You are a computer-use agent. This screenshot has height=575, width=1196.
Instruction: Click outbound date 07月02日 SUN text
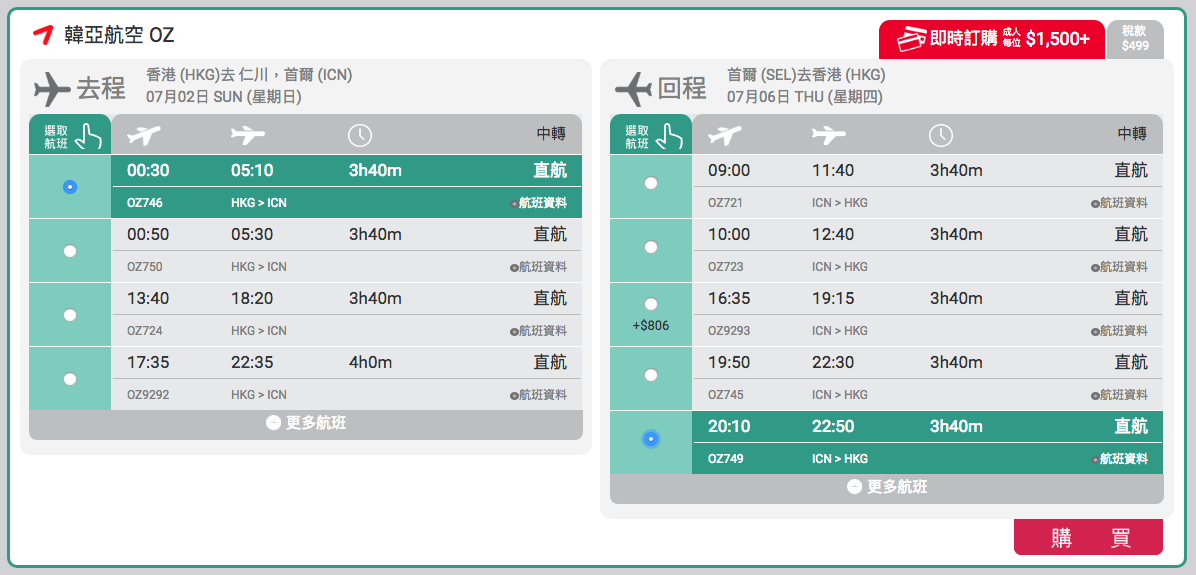pos(223,97)
